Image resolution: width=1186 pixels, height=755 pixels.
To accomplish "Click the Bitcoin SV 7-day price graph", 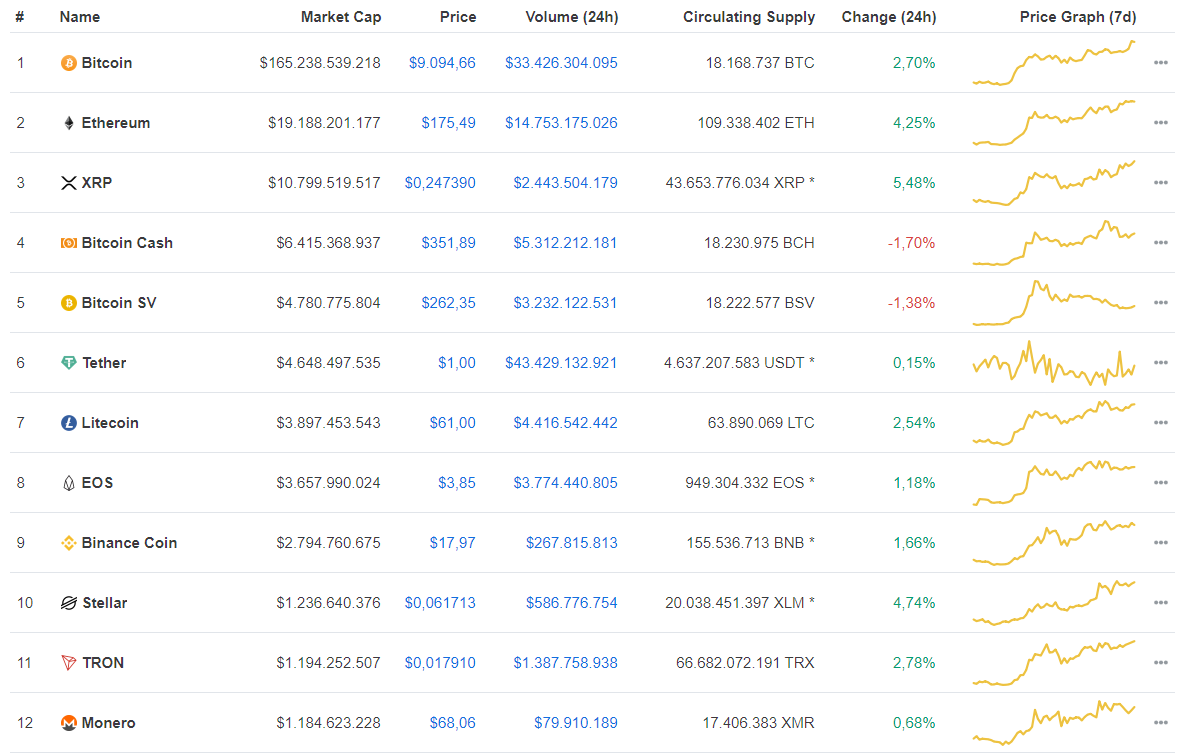I will tap(1053, 302).
